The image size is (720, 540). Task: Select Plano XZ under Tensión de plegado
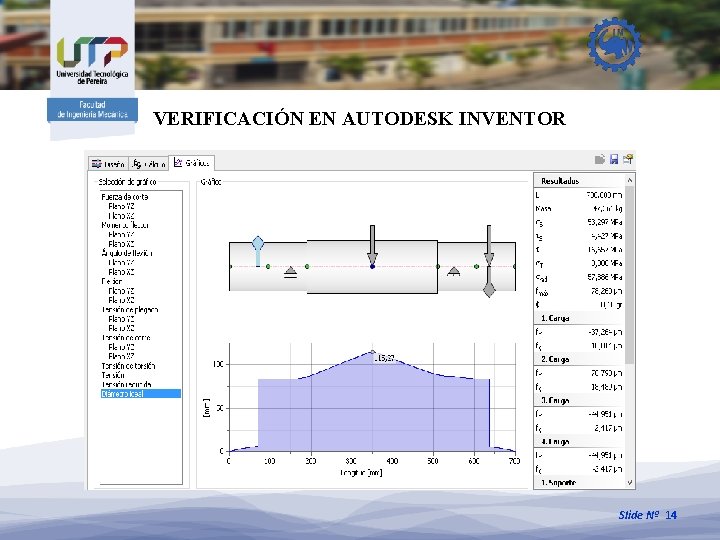pyautogui.click(x=121, y=328)
